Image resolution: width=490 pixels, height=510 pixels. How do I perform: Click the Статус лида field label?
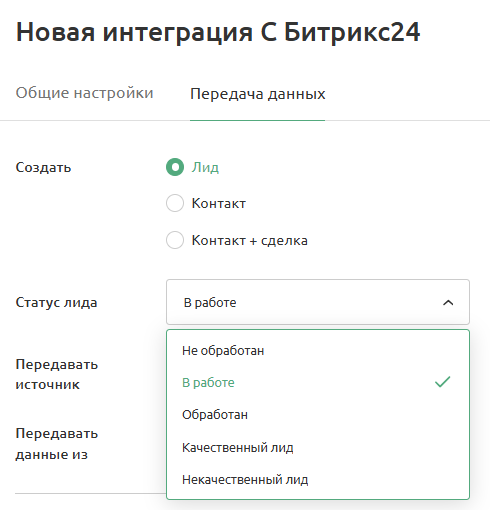click(56, 302)
